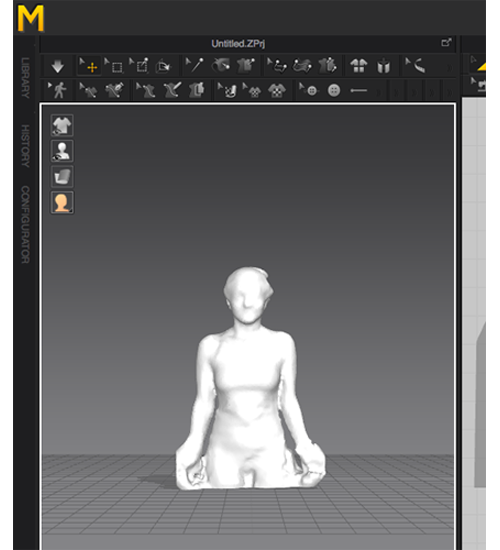Toggle avatar skin head icon in viewport
This screenshot has width=500, height=550.
click(62, 202)
